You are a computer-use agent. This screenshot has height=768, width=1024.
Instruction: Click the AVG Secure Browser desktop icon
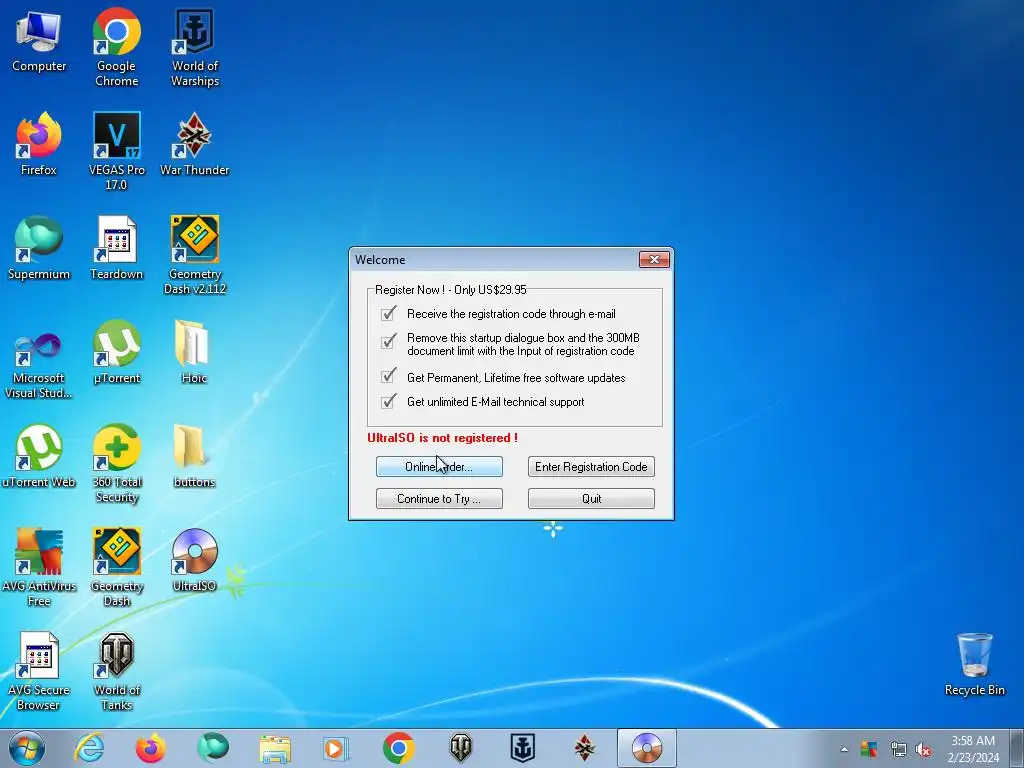[x=39, y=671]
